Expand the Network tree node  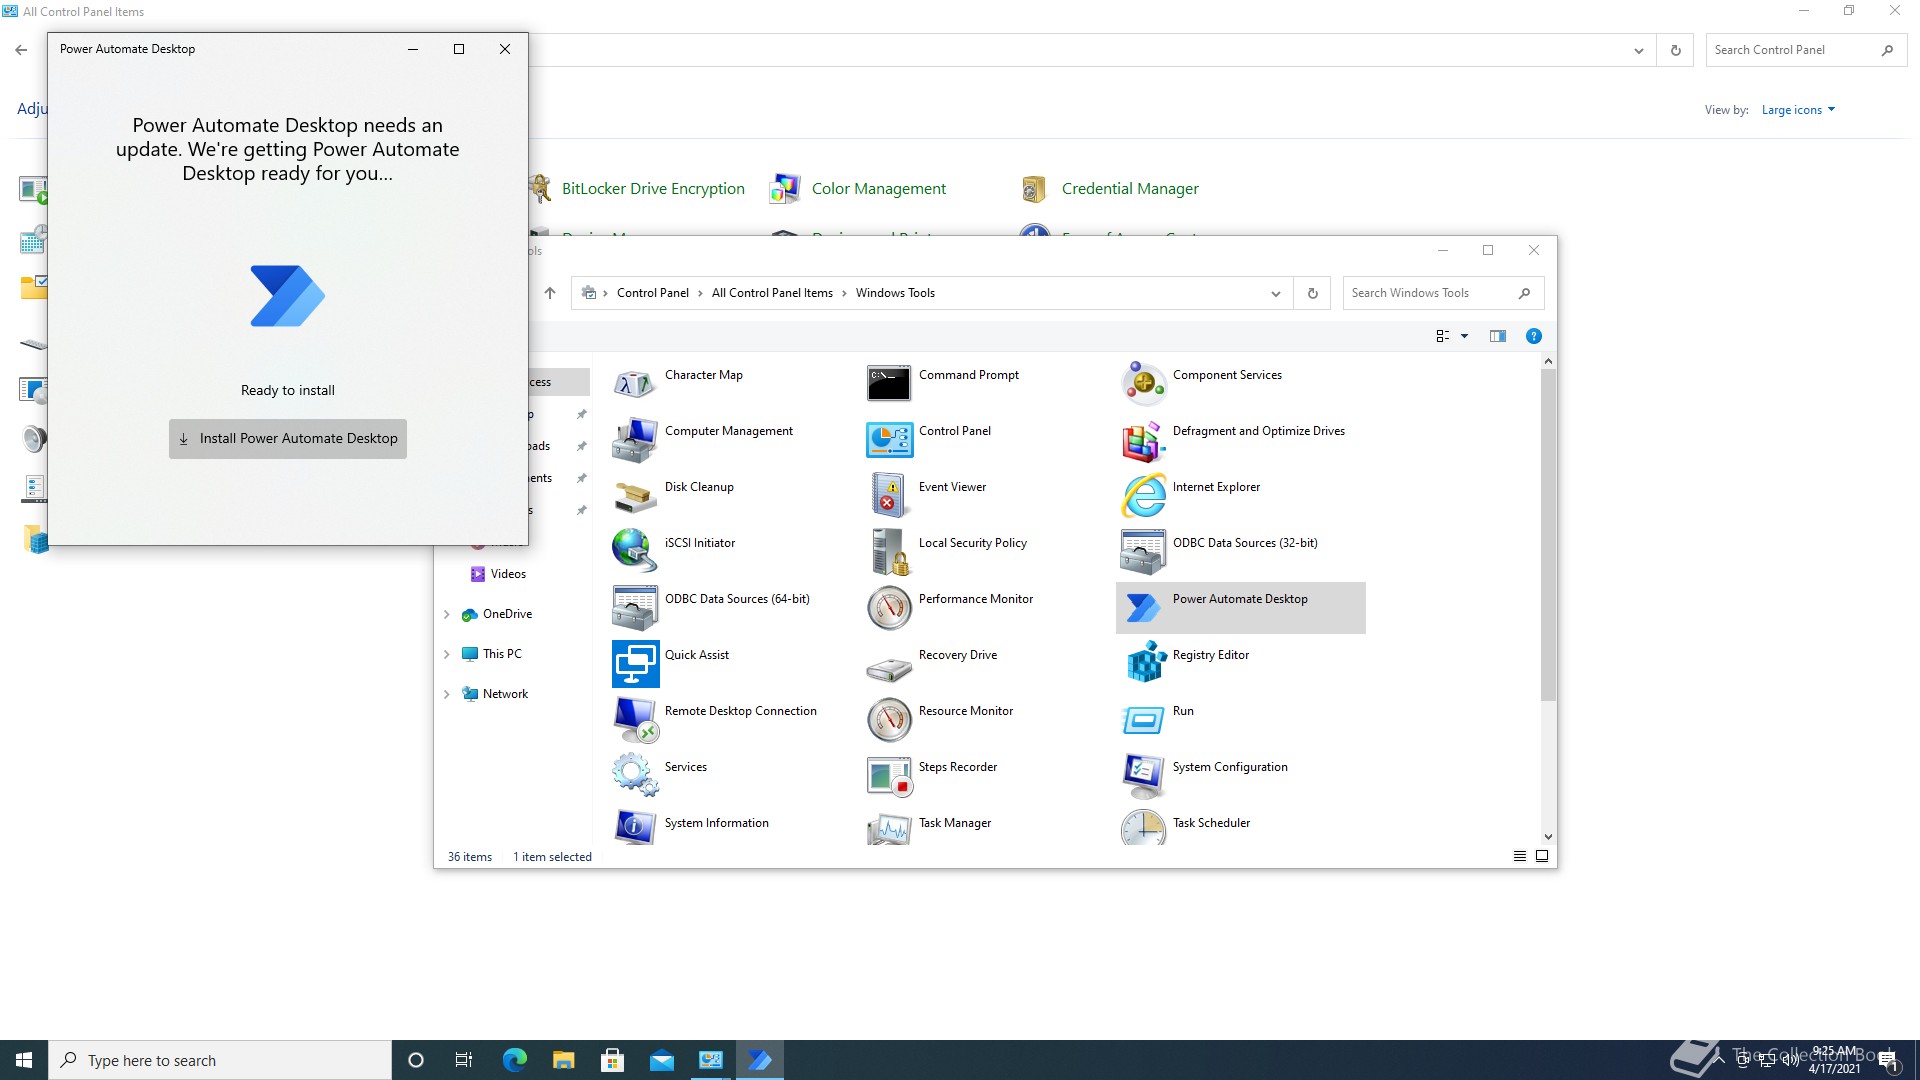coord(446,694)
